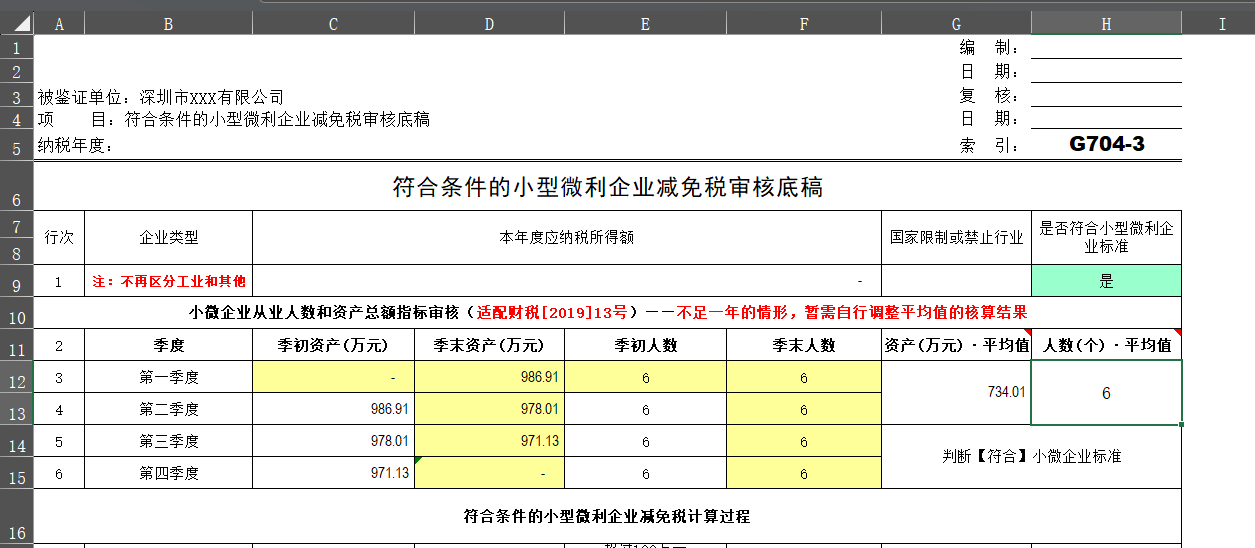Select the 978.01 quarter-end asset cell
Screen dimensions: 1255x548
489,409
